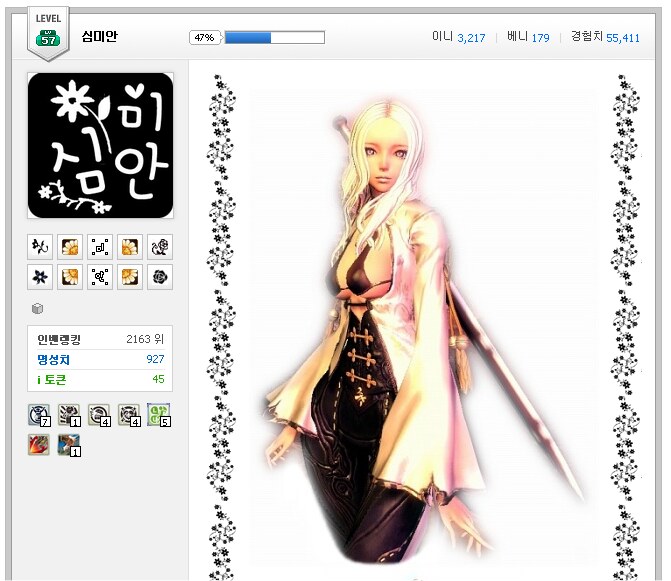Screen dimensions: 671x581
Task: Click the first orange daisy icon in top row
Action: [70, 247]
